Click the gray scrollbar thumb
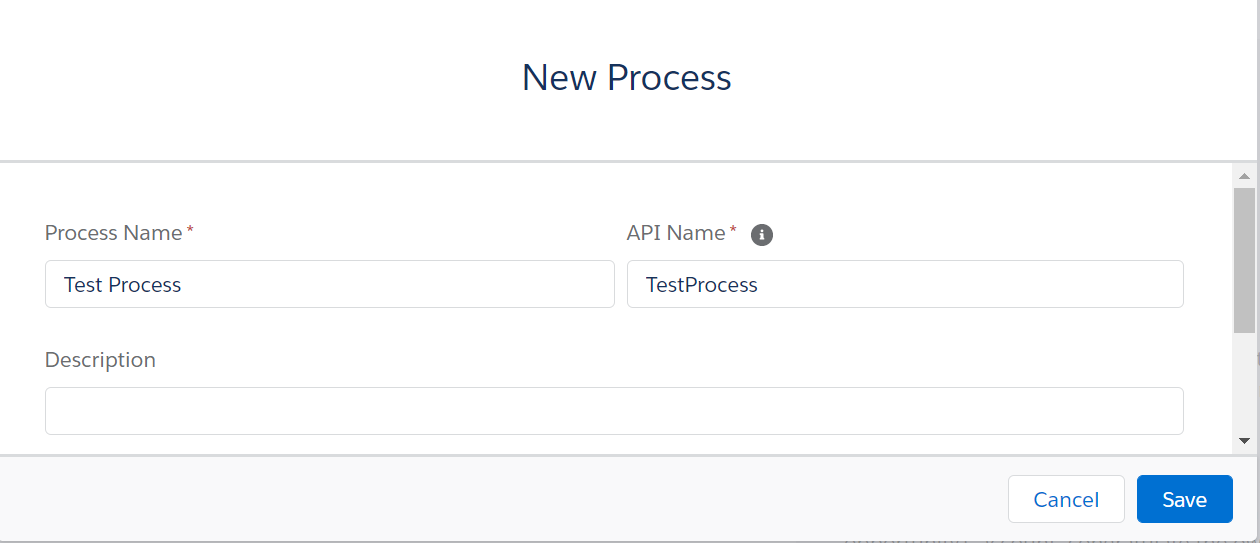This screenshot has height=543, width=1260. (x=1244, y=259)
